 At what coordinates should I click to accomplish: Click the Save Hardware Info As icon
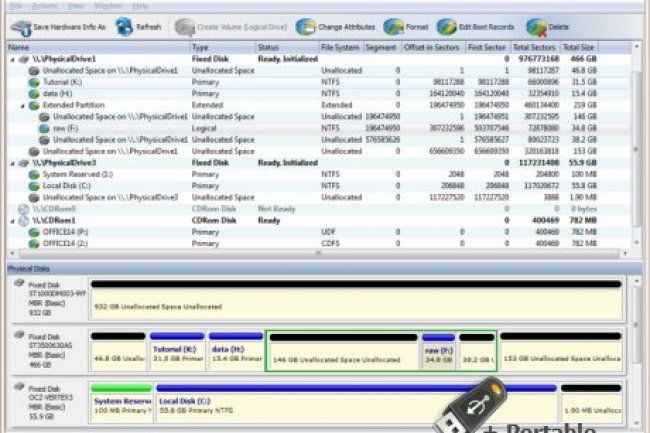tap(18, 26)
